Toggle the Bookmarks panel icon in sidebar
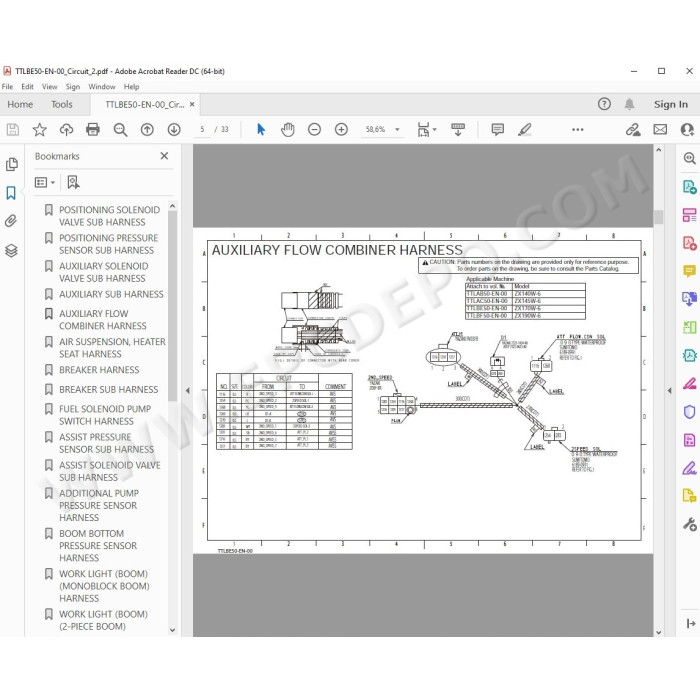 tap(11, 193)
